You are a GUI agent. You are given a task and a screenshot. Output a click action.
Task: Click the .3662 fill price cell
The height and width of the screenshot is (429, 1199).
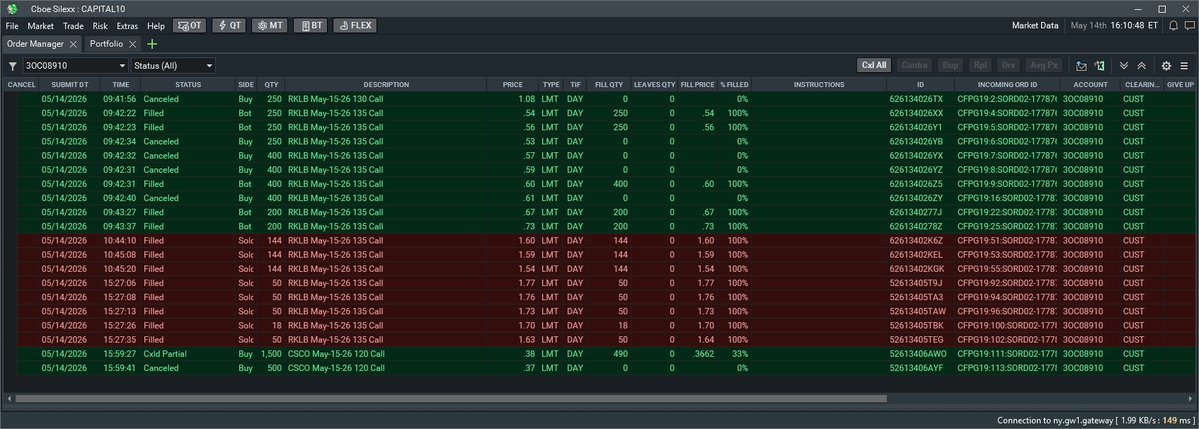point(703,354)
